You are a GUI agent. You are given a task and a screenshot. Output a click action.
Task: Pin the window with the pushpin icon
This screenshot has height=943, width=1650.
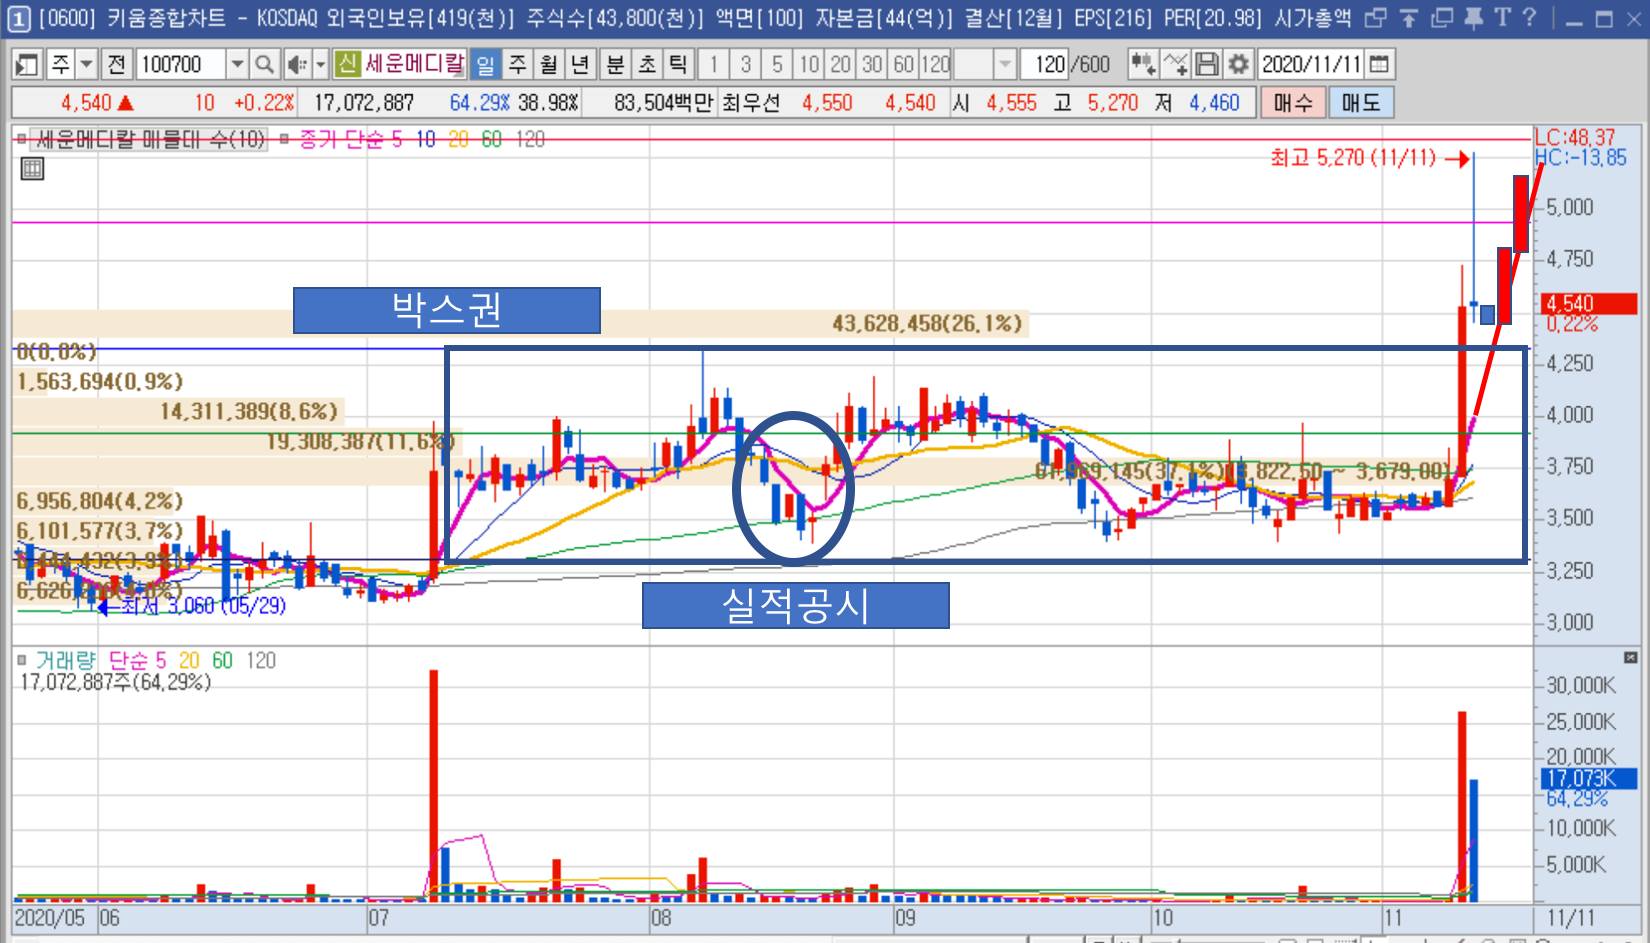click(1473, 17)
